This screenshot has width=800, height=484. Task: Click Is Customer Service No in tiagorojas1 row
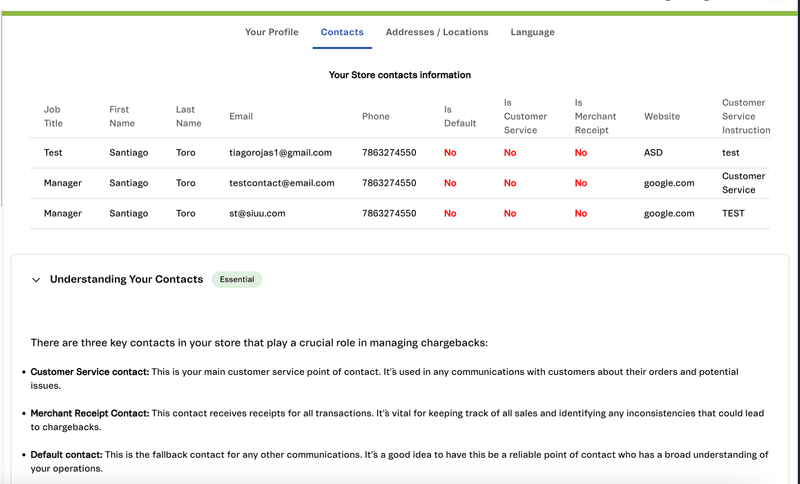(x=510, y=152)
